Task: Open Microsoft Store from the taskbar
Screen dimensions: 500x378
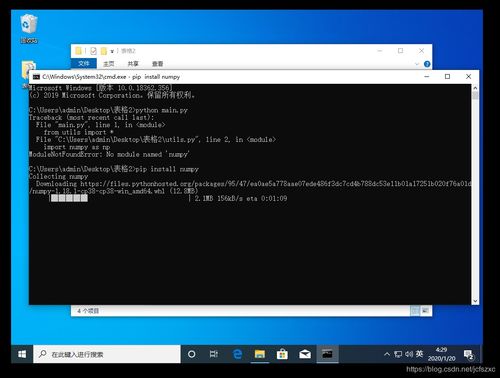Action: pyautogui.click(x=282, y=354)
